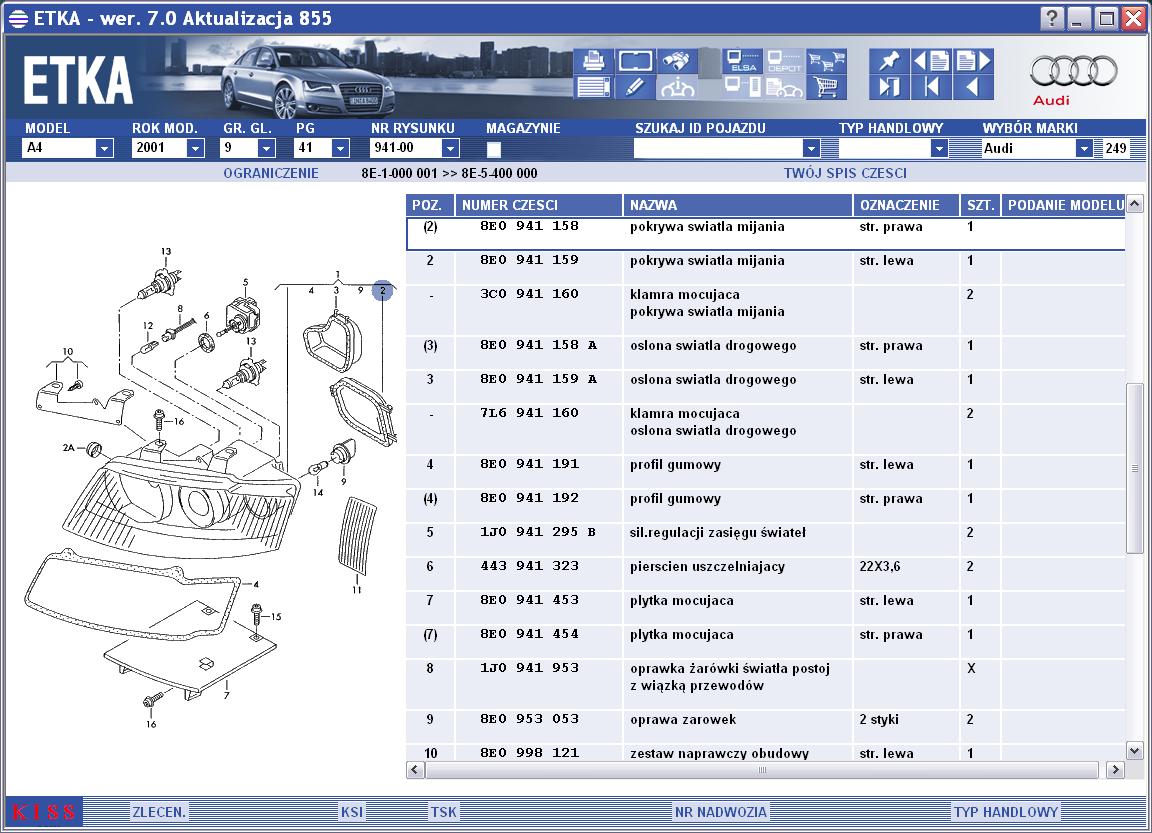Select part row 443 941 323
This screenshot has width=1152, height=833.
[766, 574]
